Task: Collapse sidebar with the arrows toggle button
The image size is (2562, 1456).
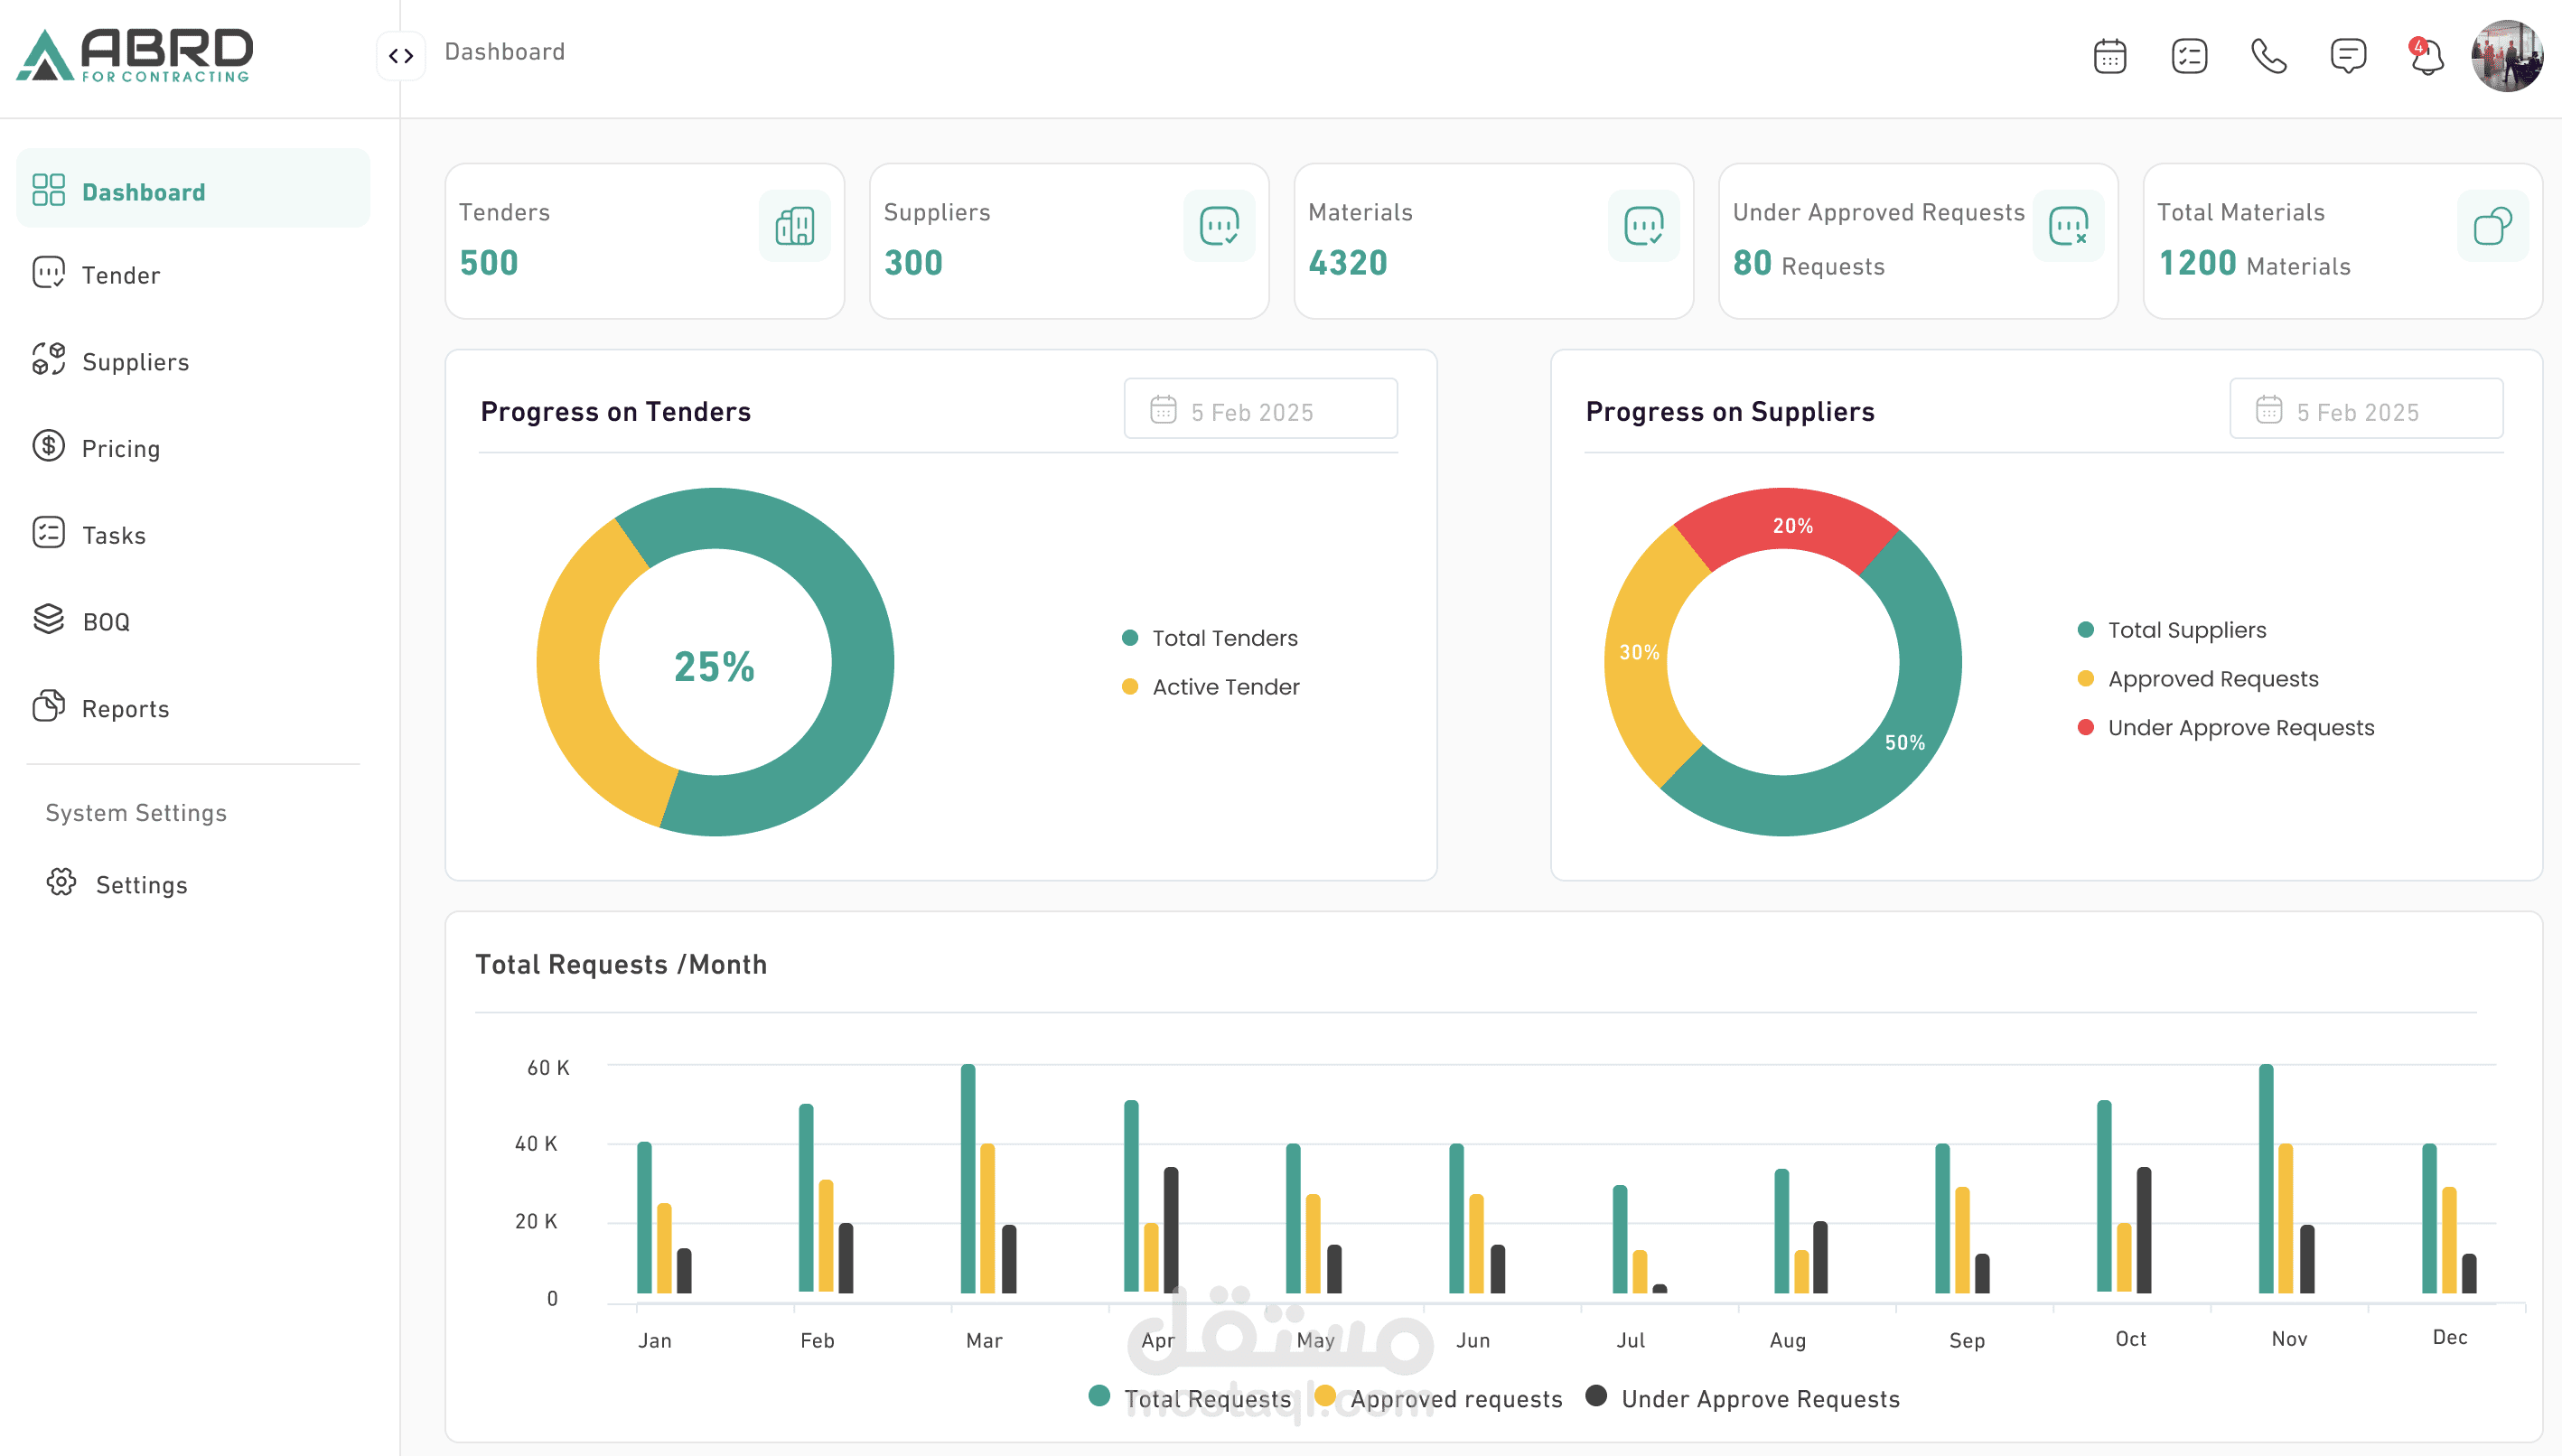Action: 401,55
